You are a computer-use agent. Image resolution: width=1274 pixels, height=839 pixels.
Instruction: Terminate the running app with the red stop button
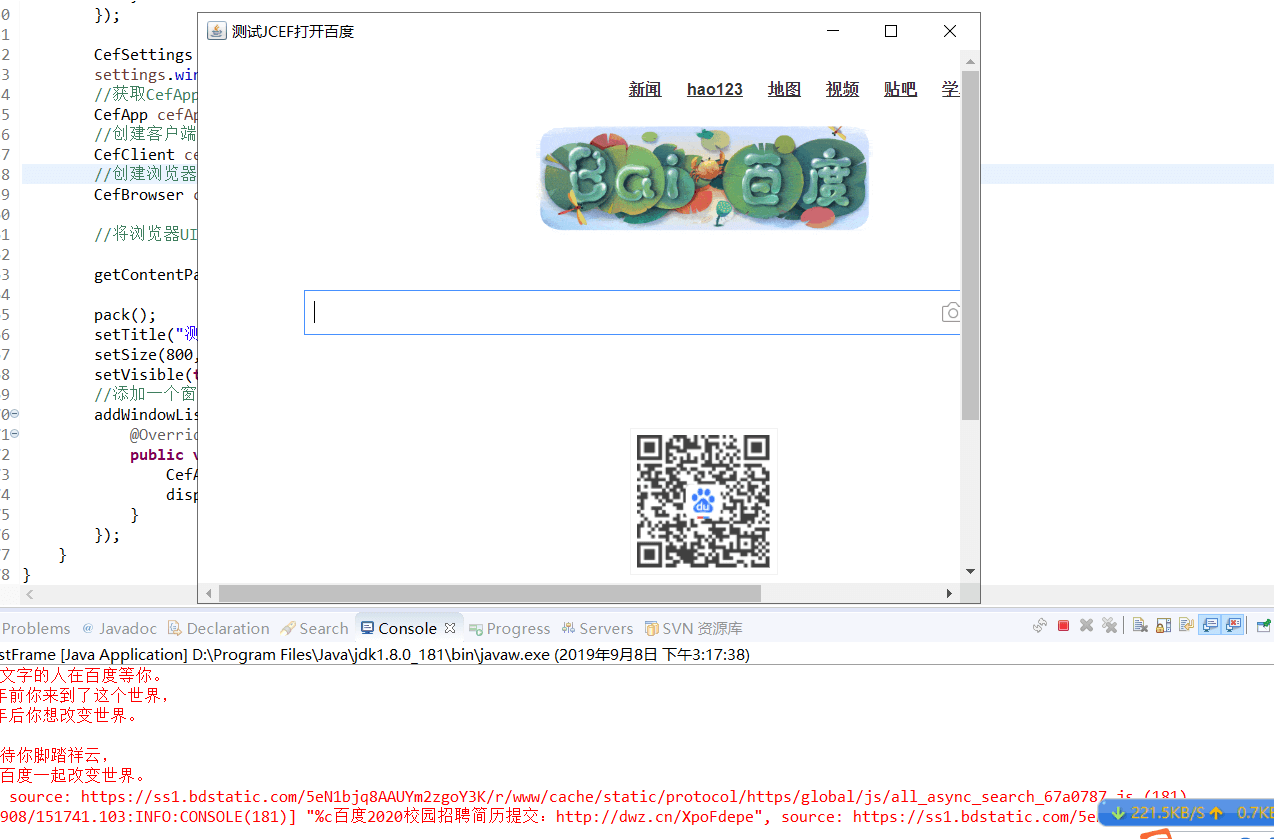(1063, 626)
